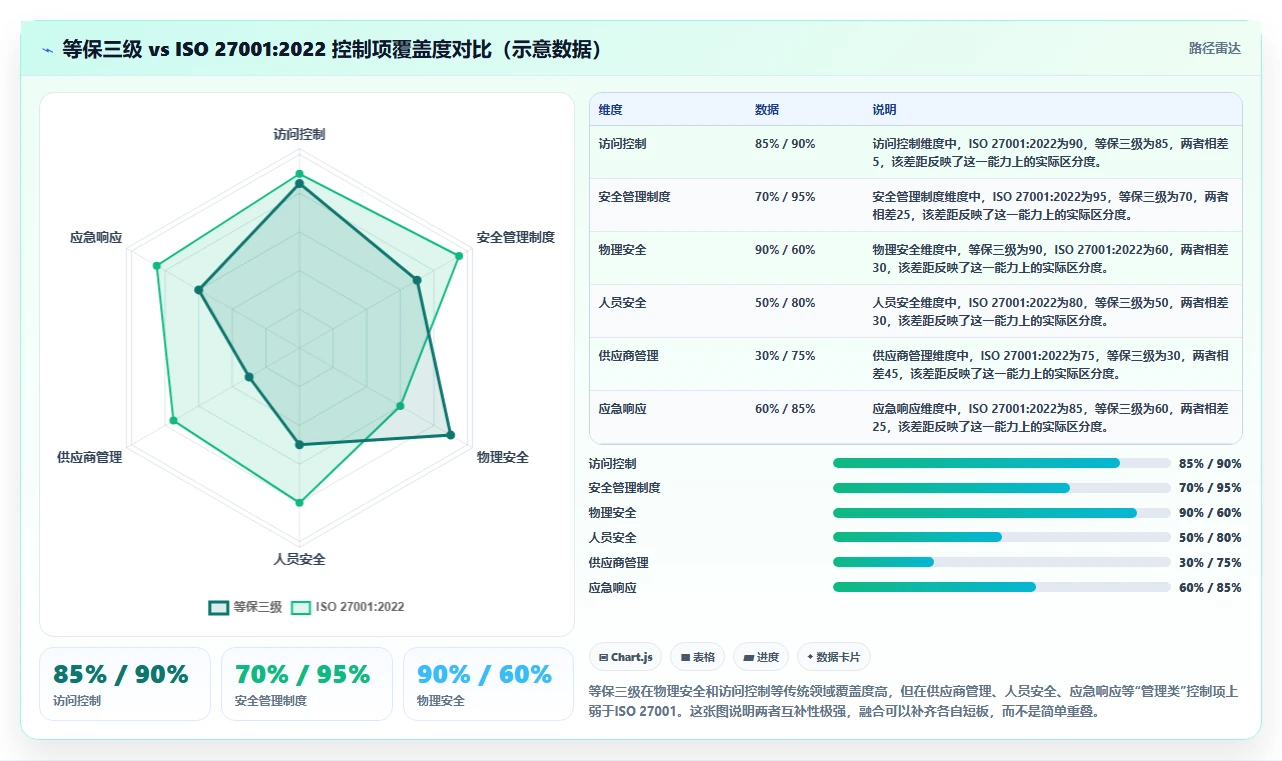
Task: Click the 访问控制 progress bar
Action: tap(1001, 463)
